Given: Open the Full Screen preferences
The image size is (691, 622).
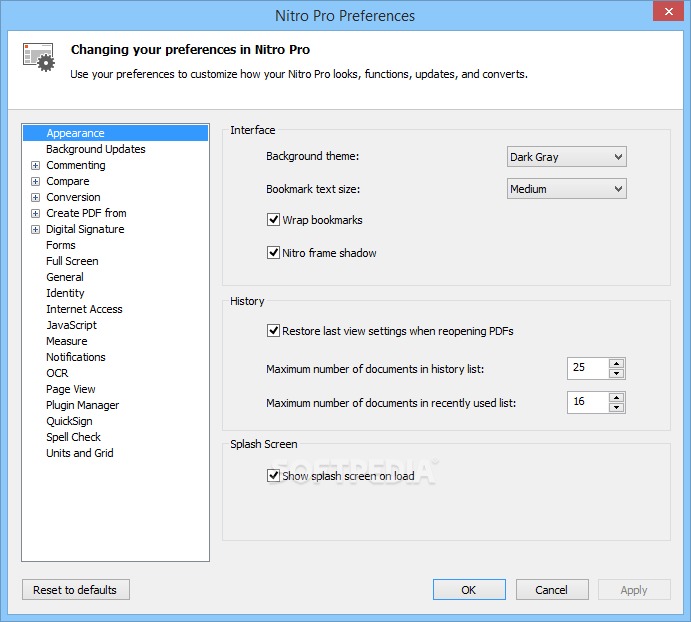Looking at the screenshot, I should coord(72,261).
